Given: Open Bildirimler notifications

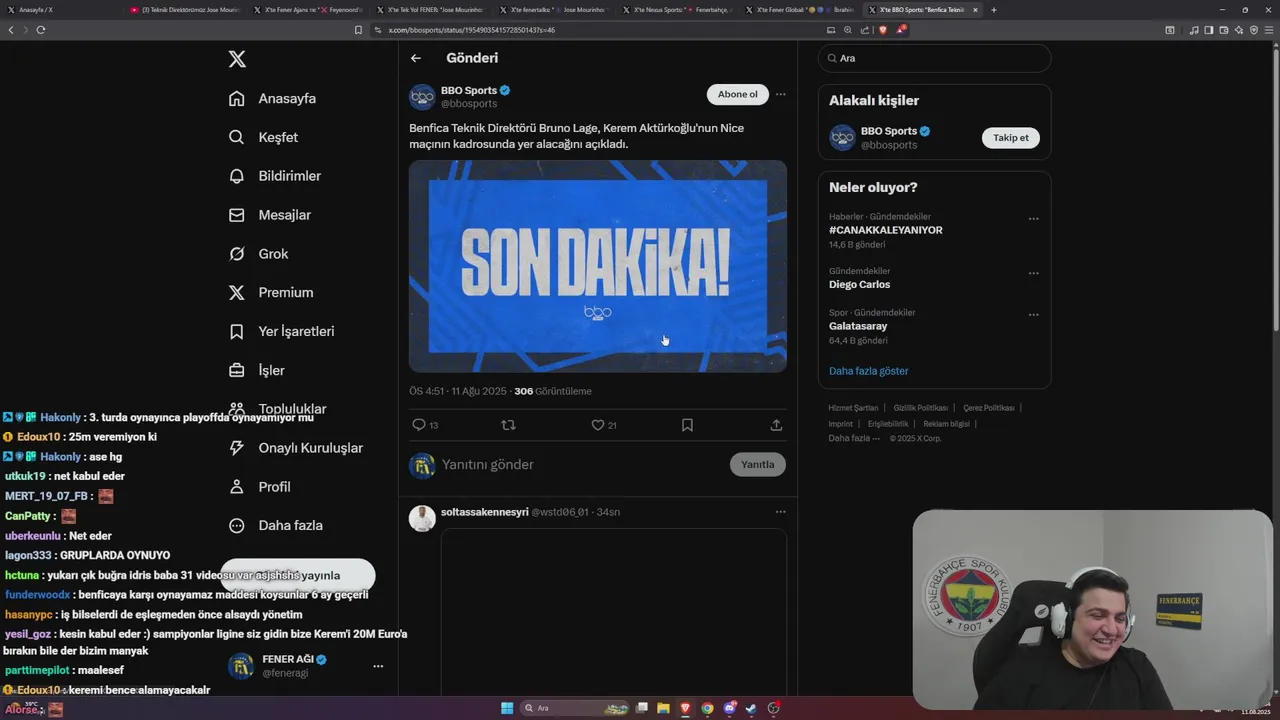Looking at the screenshot, I should click(275, 176).
